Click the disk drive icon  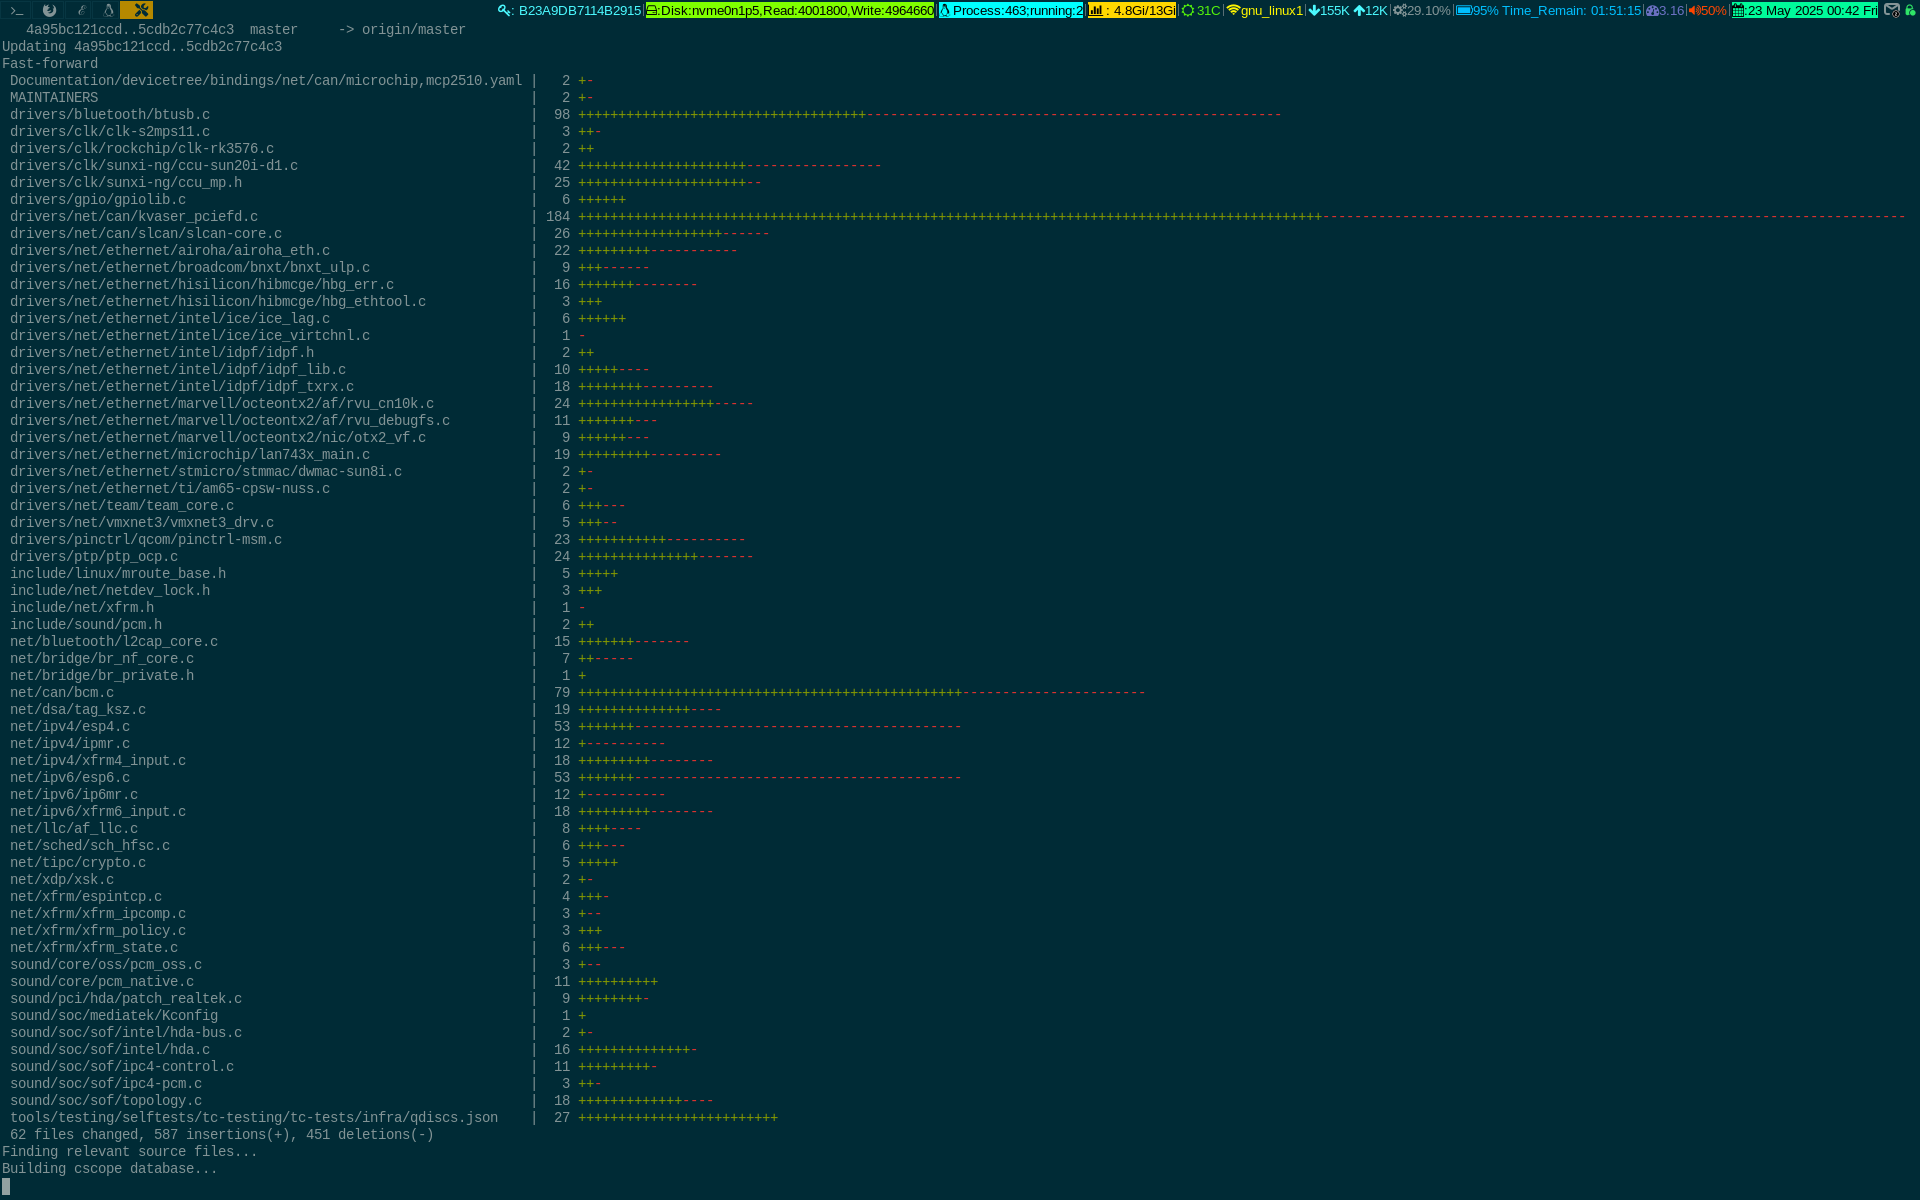(x=652, y=10)
